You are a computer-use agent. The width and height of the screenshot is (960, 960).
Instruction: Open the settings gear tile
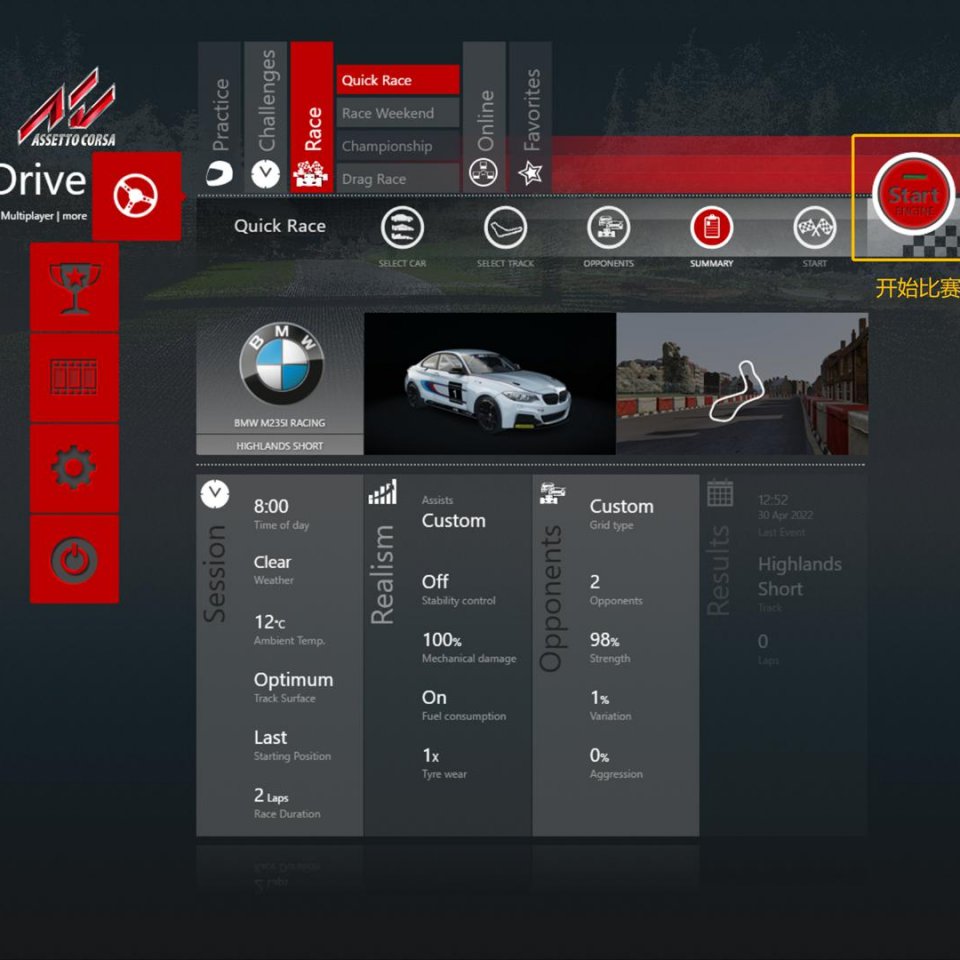click(75, 468)
